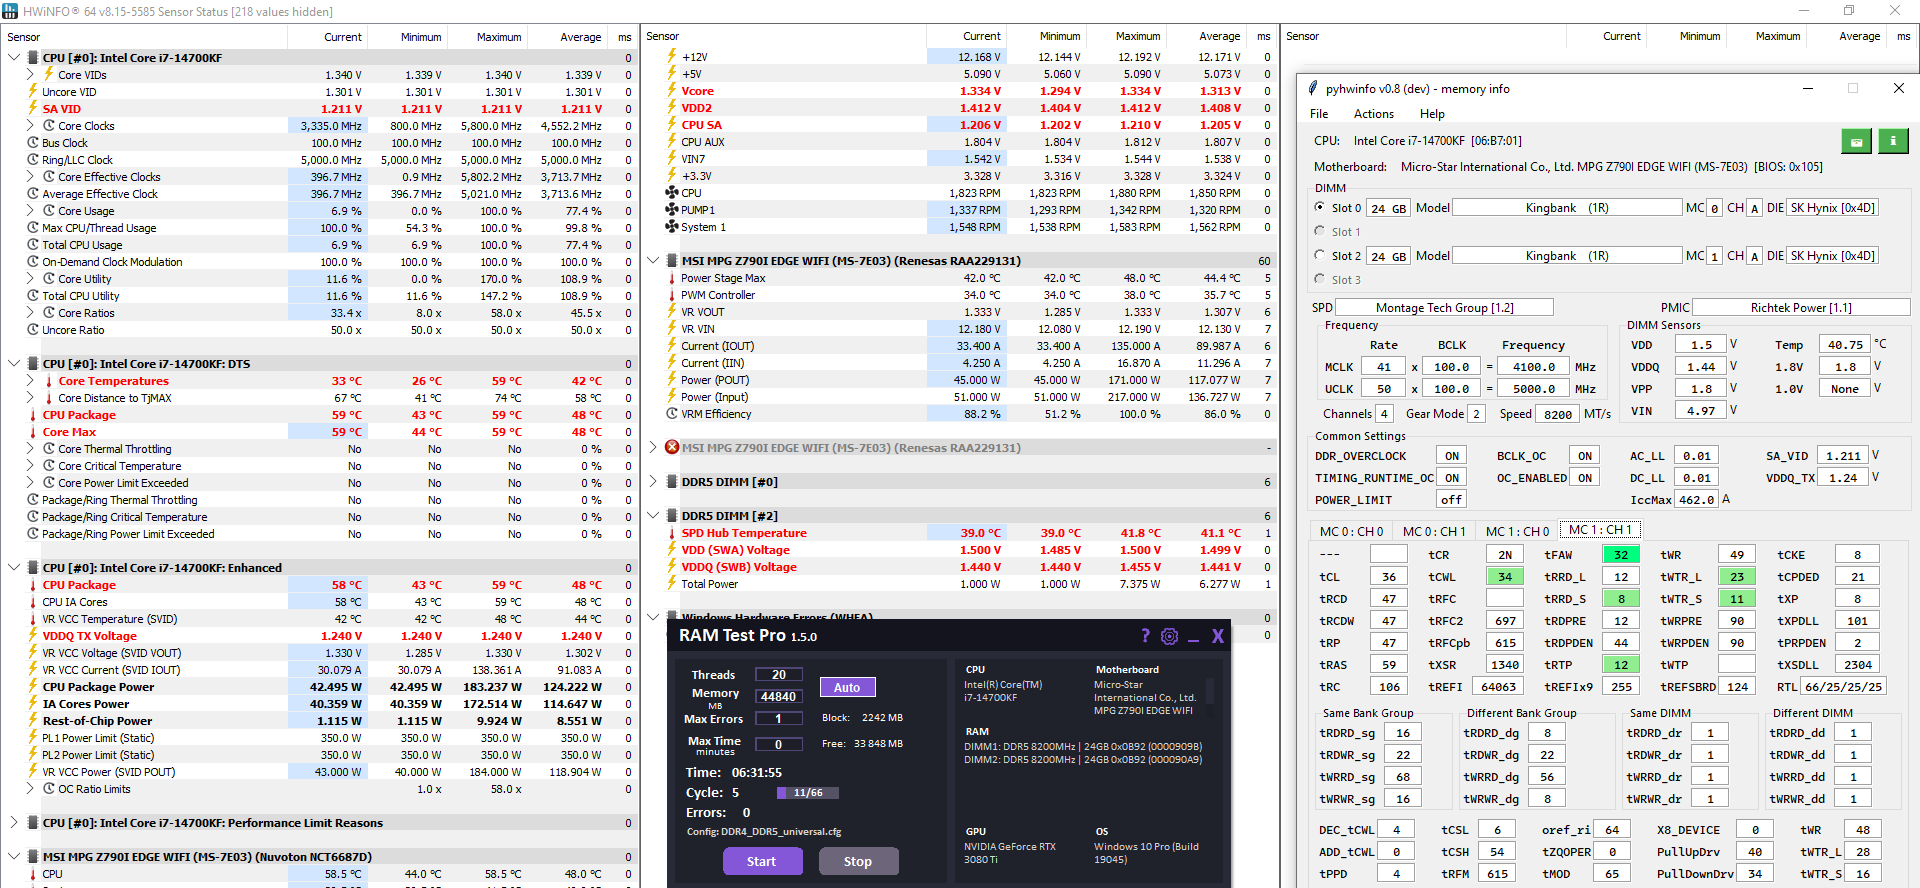Image resolution: width=1920 pixels, height=888 pixels.
Task: Click the Auto button in RAM Test Pro
Action: click(x=847, y=687)
